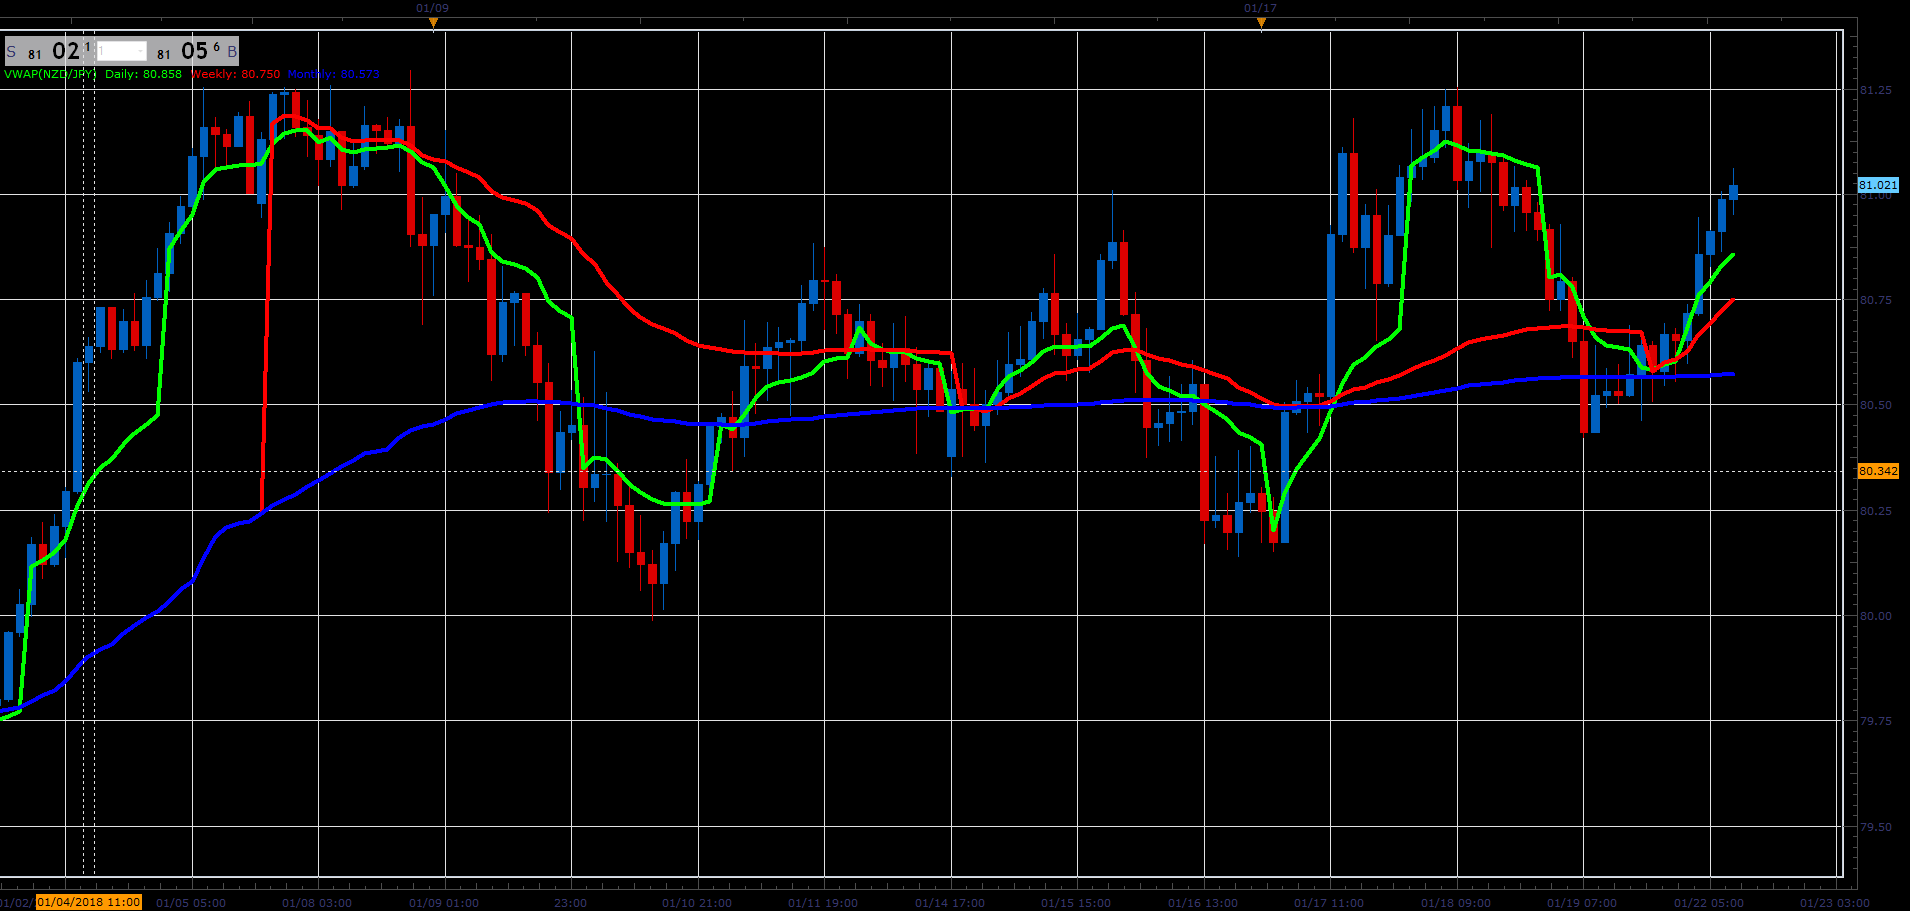The image size is (1910, 911).
Task: Click the 81.25 price axis label
Action: pos(1875,90)
